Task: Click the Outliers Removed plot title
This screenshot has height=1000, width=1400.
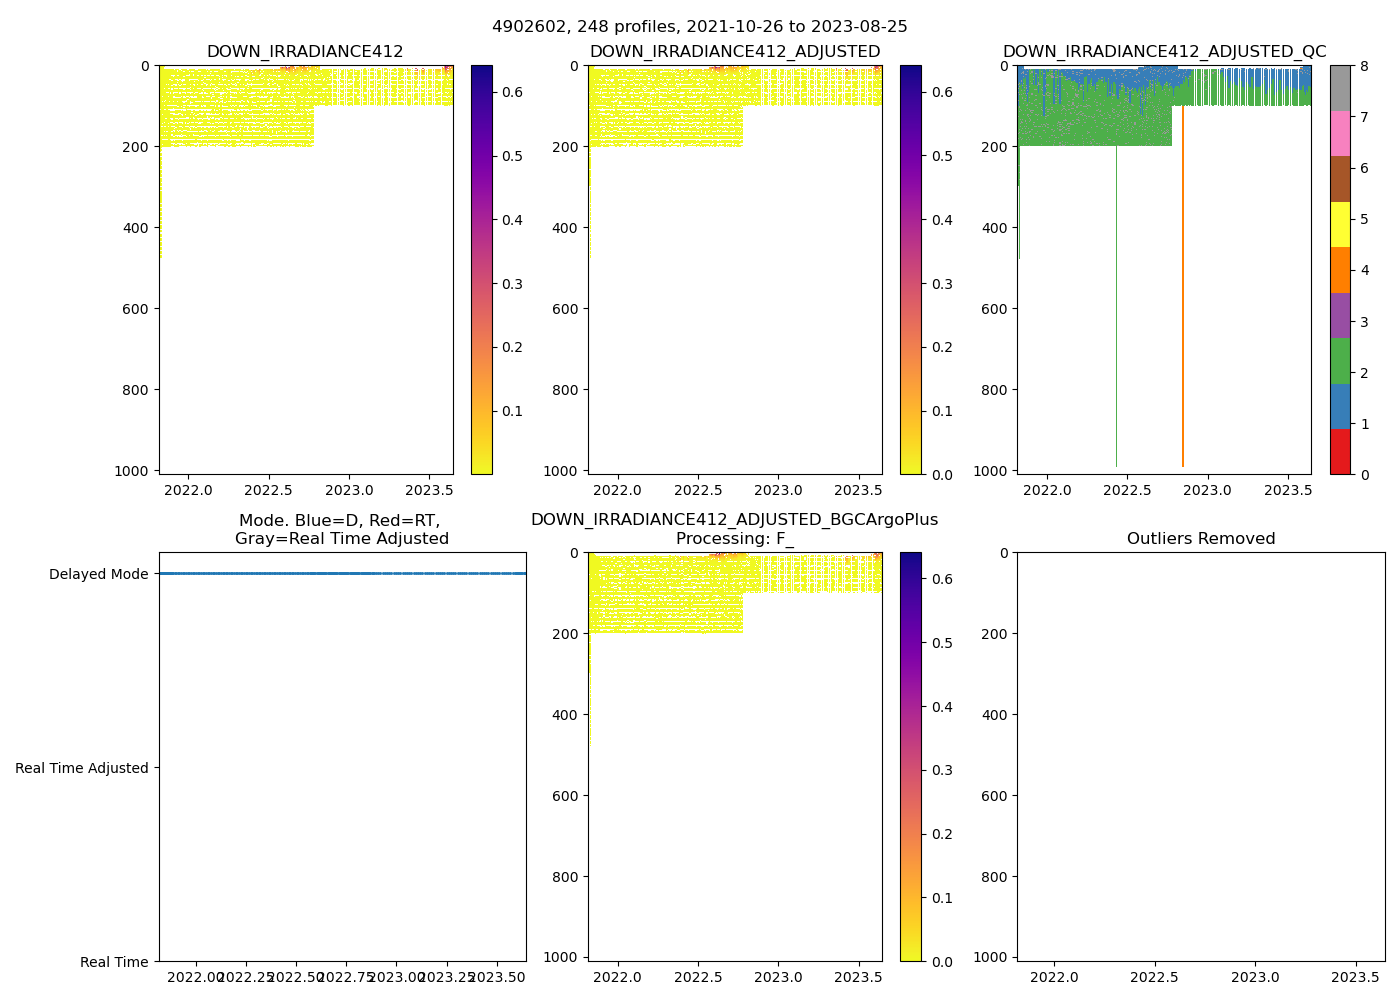Action: pos(1201,539)
